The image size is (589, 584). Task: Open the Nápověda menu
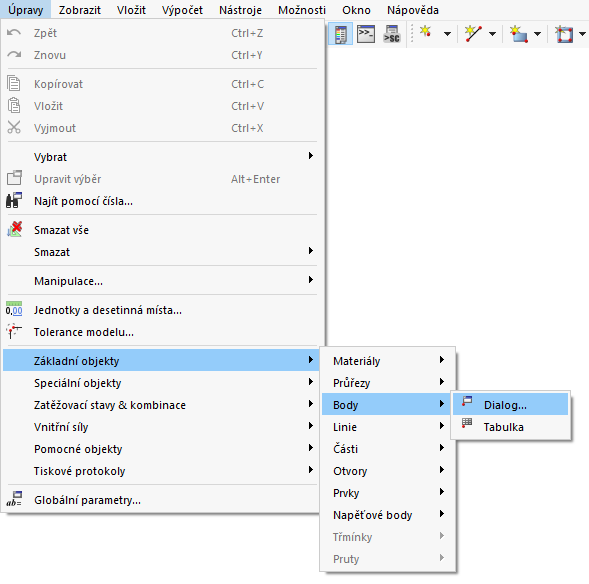[413, 10]
